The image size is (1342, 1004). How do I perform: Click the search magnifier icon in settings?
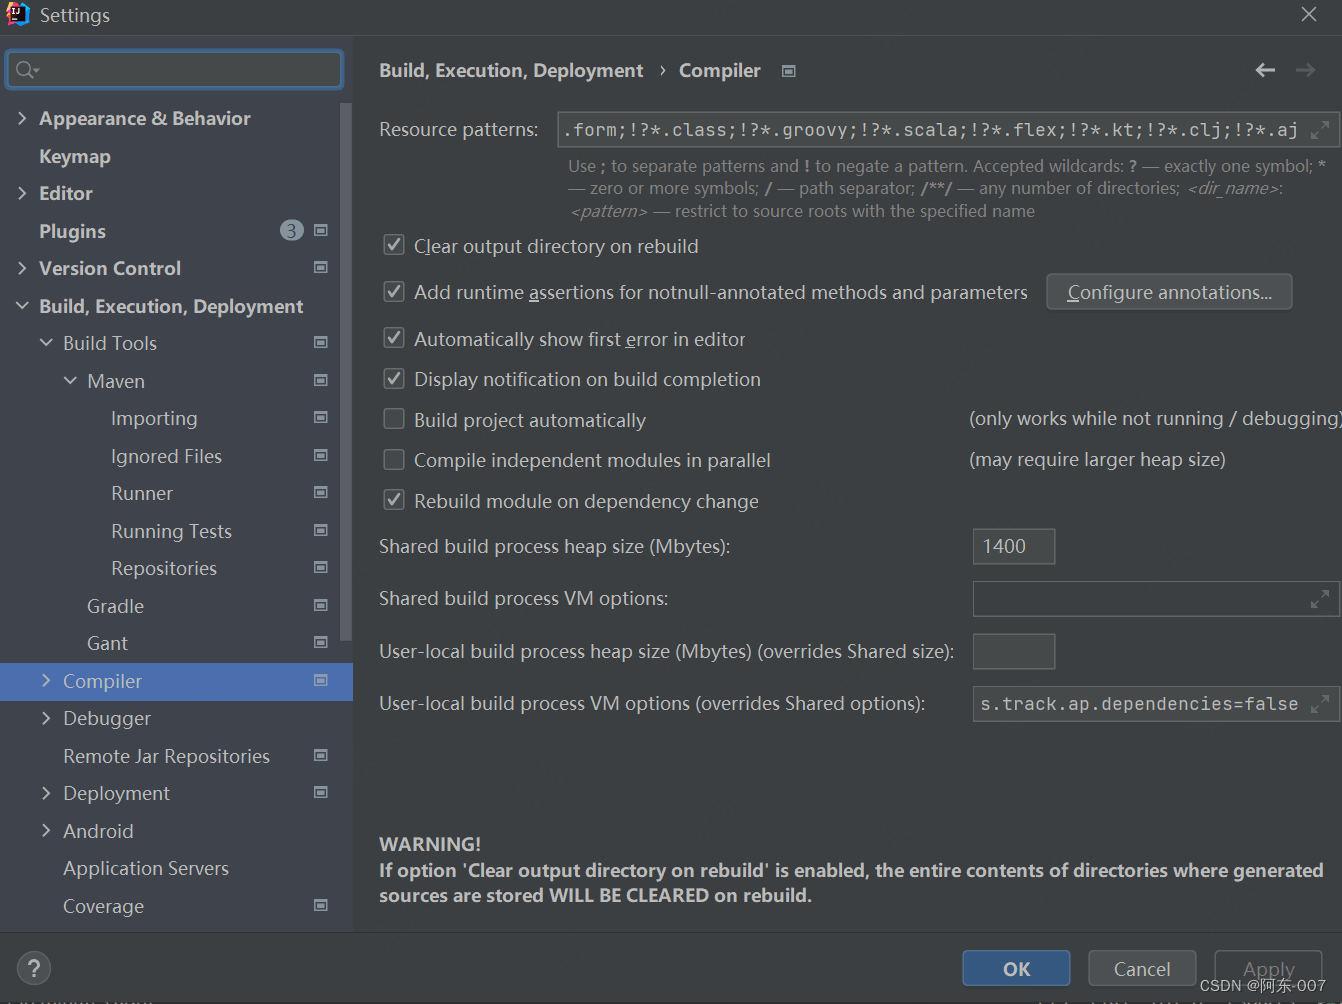26,70
